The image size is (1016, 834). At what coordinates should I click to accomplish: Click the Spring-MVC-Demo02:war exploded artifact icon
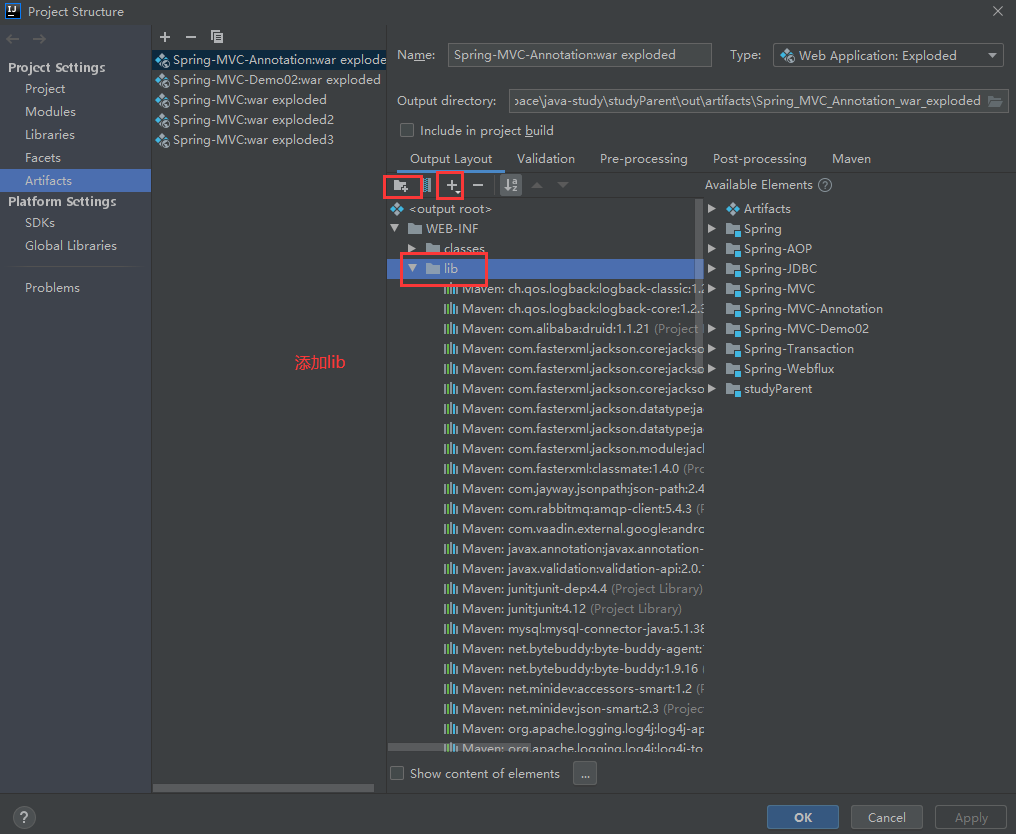163,80
